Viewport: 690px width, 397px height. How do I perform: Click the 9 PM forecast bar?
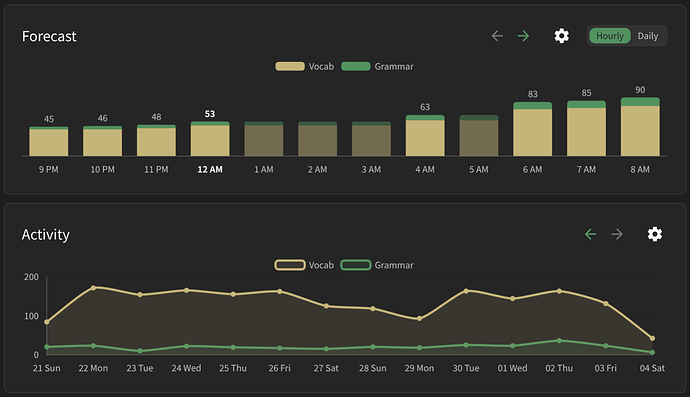pos(49,141)
